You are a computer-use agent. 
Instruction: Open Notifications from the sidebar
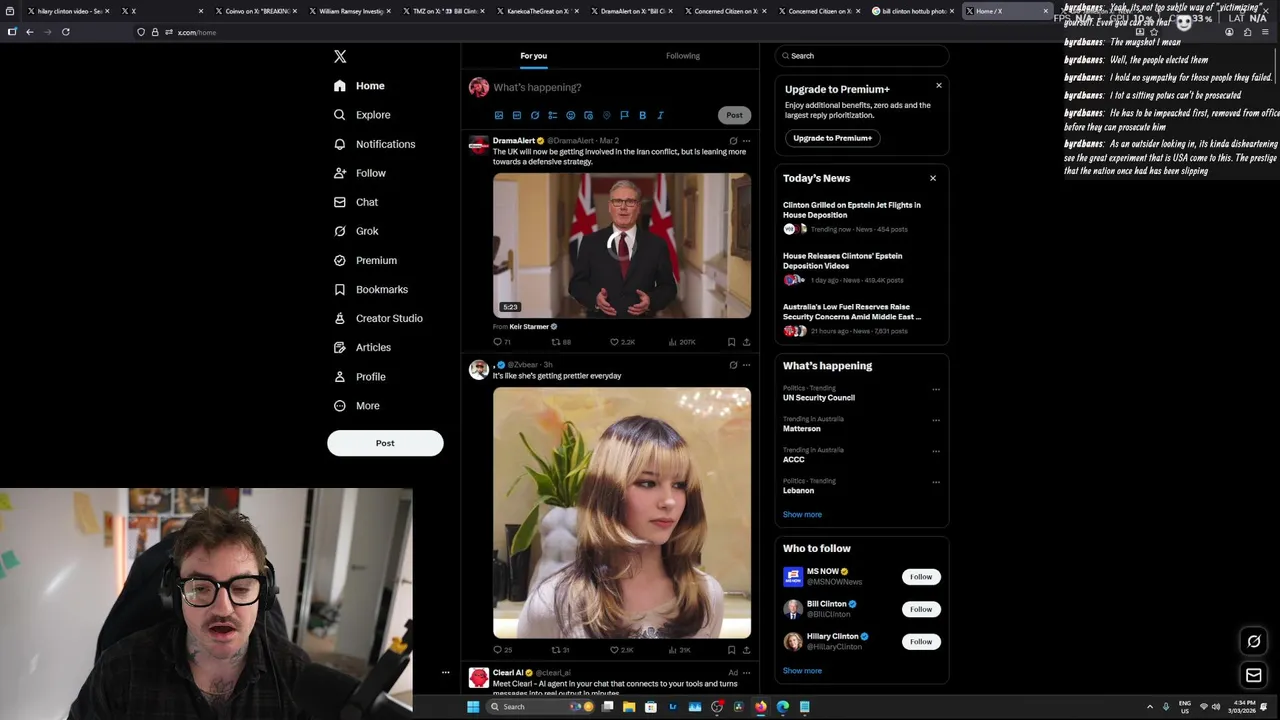coord(374,144)
